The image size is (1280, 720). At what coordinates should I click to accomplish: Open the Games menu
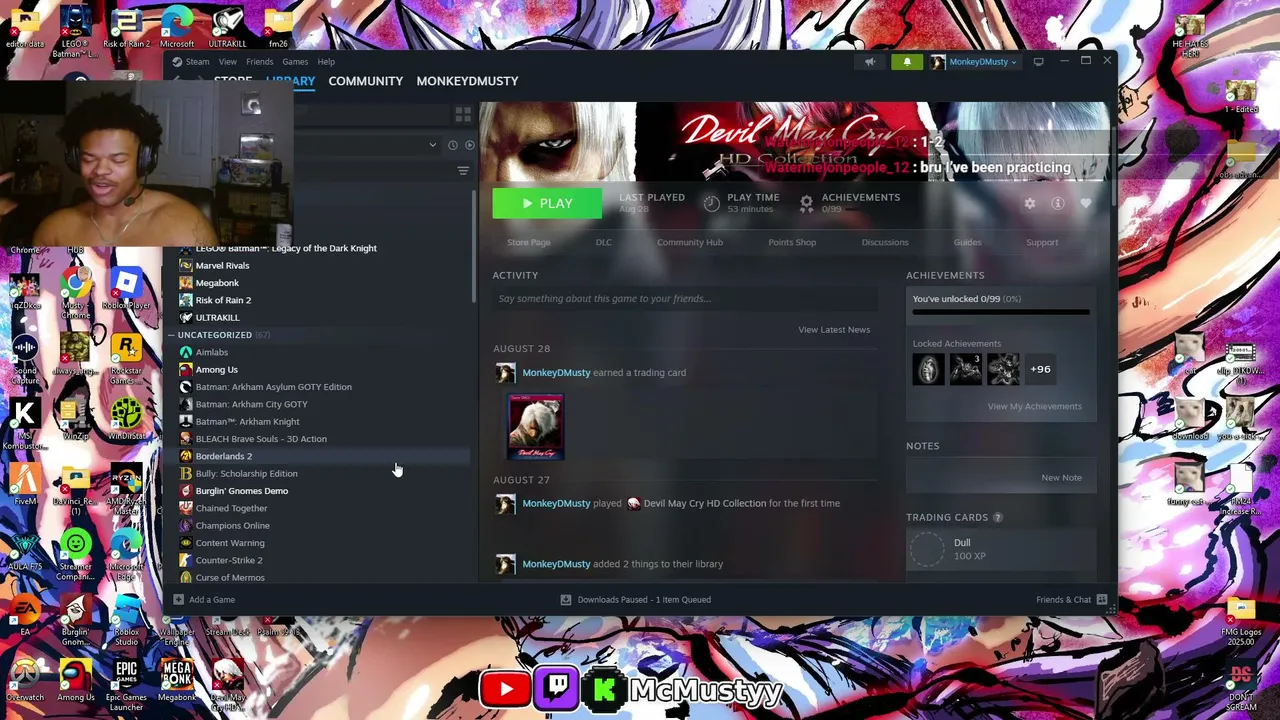(294, 62)
